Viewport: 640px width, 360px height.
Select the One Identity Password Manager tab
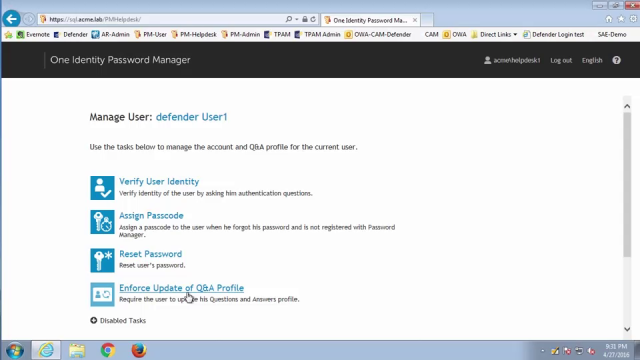point(369,20)
